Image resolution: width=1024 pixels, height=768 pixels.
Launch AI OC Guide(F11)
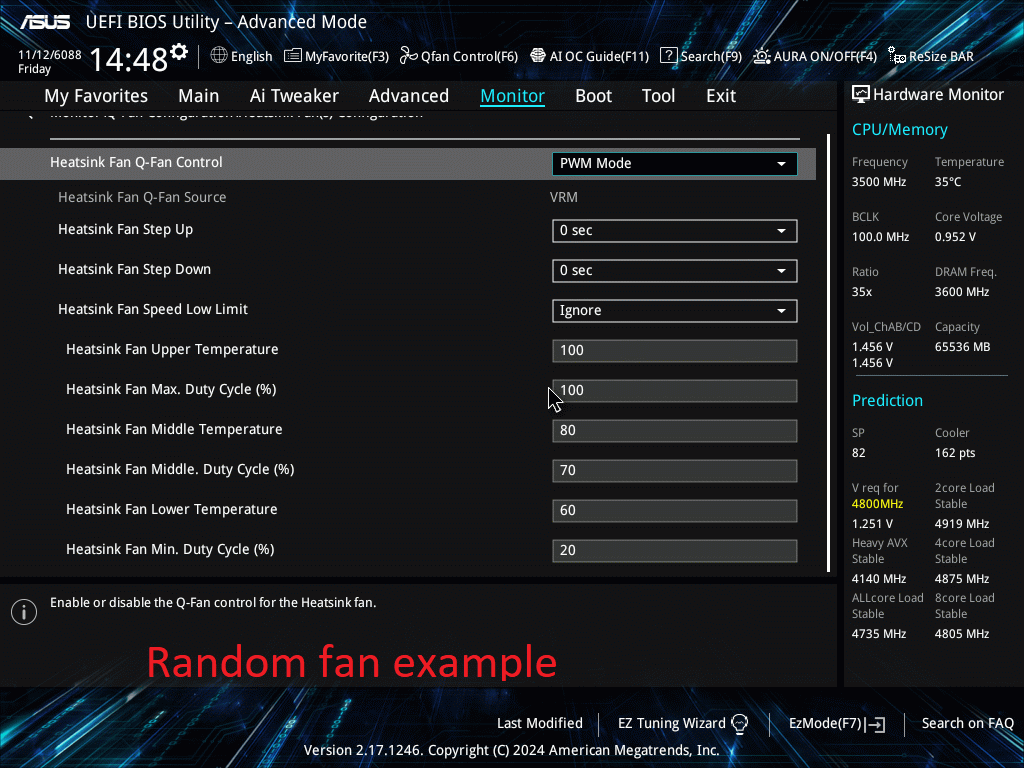tap(538, 56)
